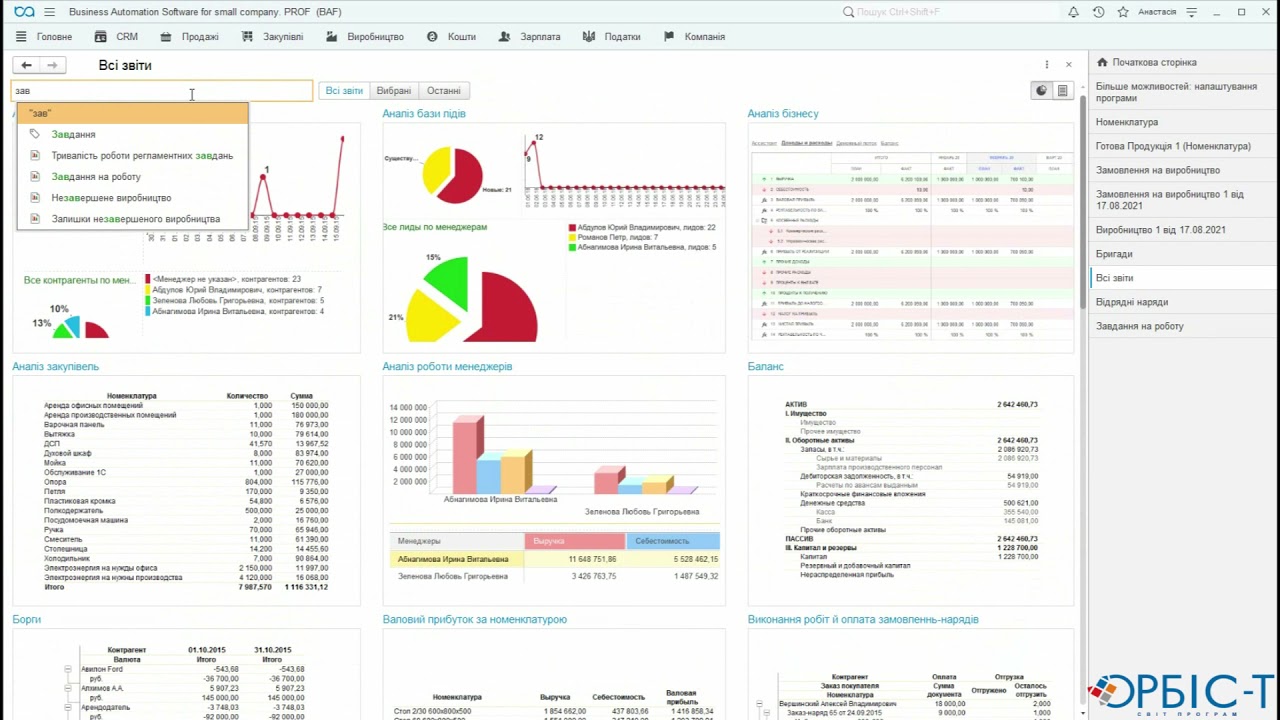Click the search magnifier icon
Screen dimensions: 1280x720
[849, 12]
